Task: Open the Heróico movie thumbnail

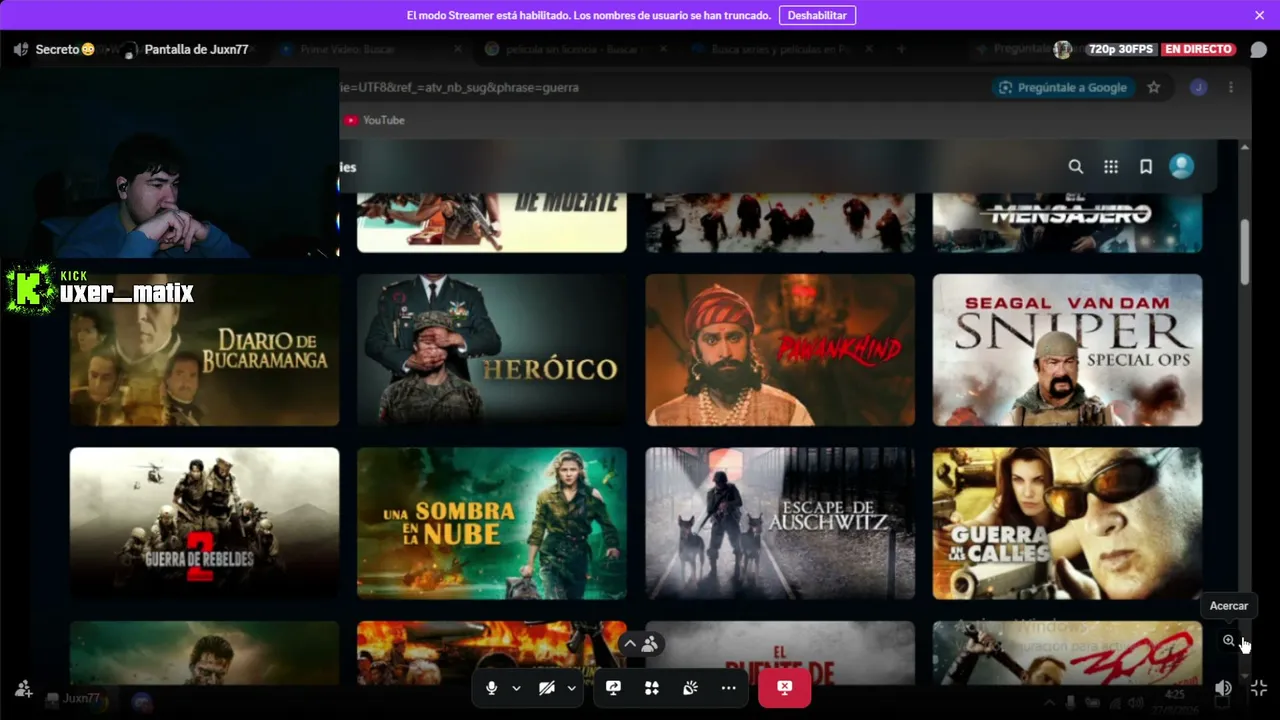Action: (x=492, y=350)
